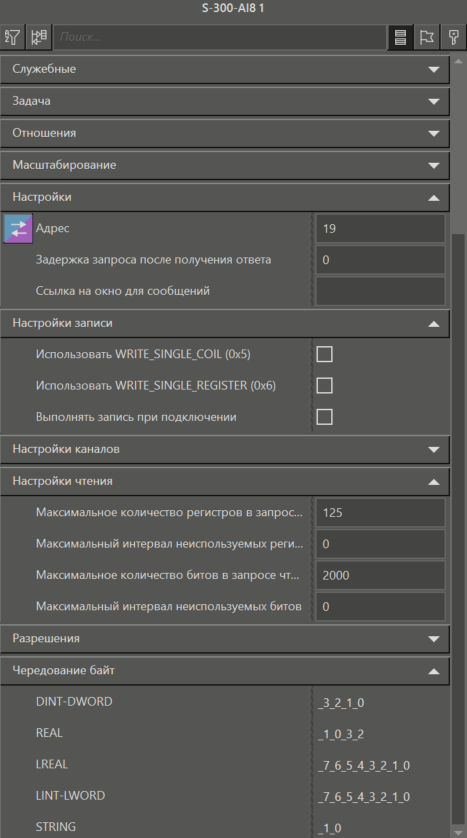This screenshot has width=467, height=838.
Task: Click the Максимальный интервал неиспользуемых битов value field
Action: click(380, 608)
